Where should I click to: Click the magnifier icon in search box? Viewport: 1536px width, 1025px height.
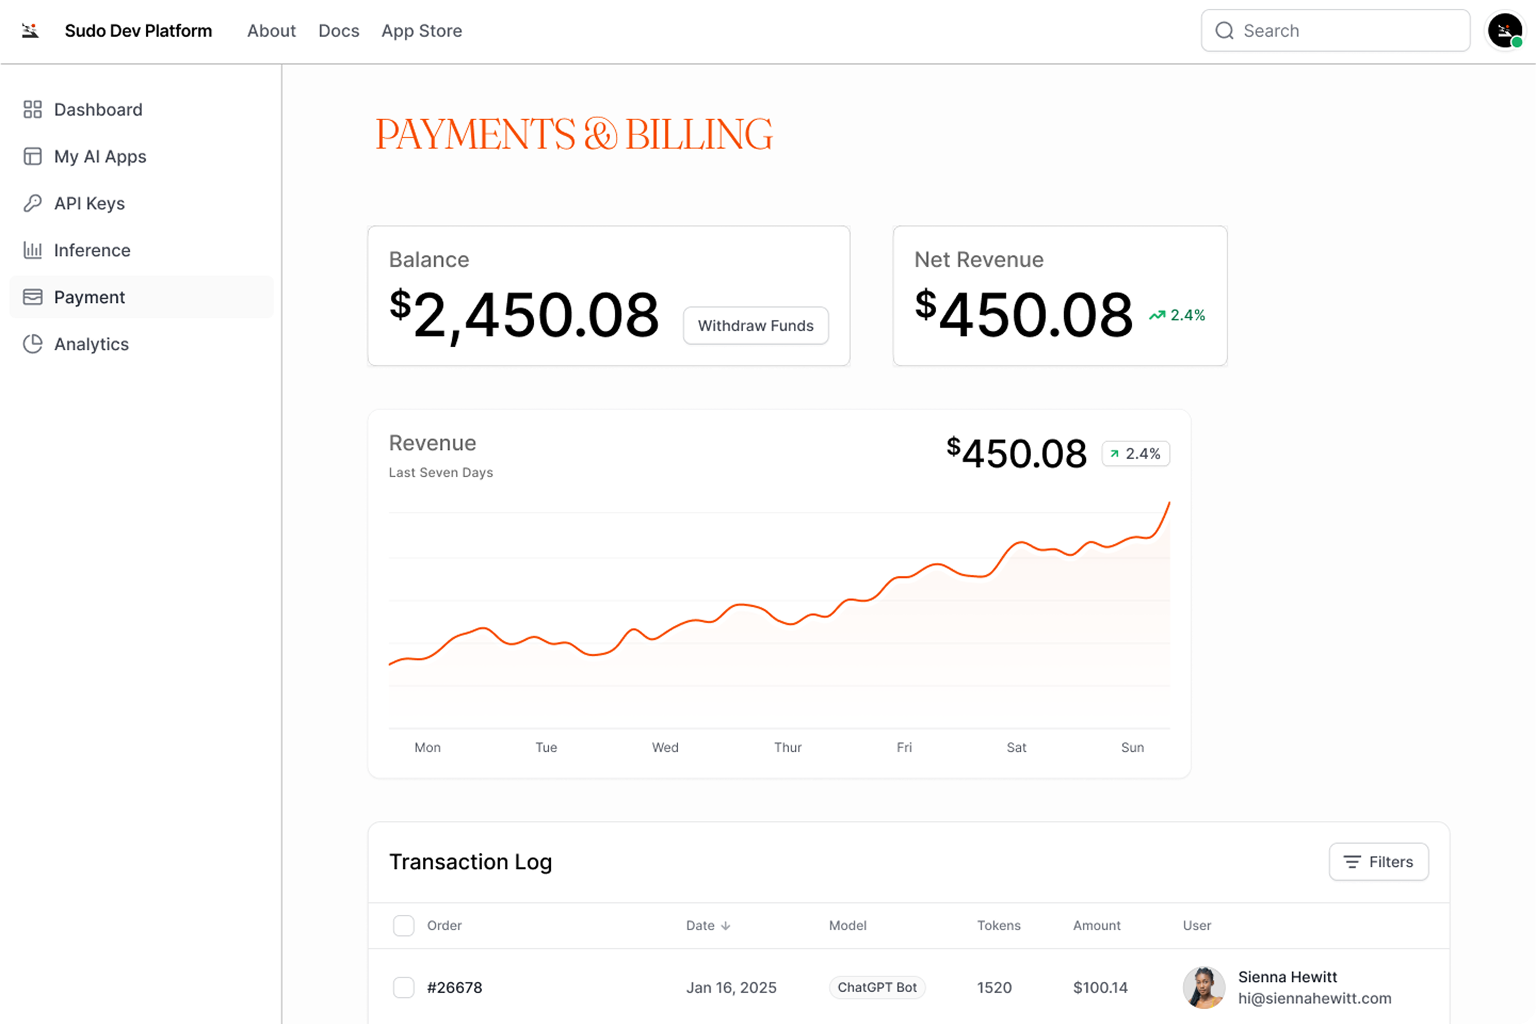click(x=1224, y=31)
